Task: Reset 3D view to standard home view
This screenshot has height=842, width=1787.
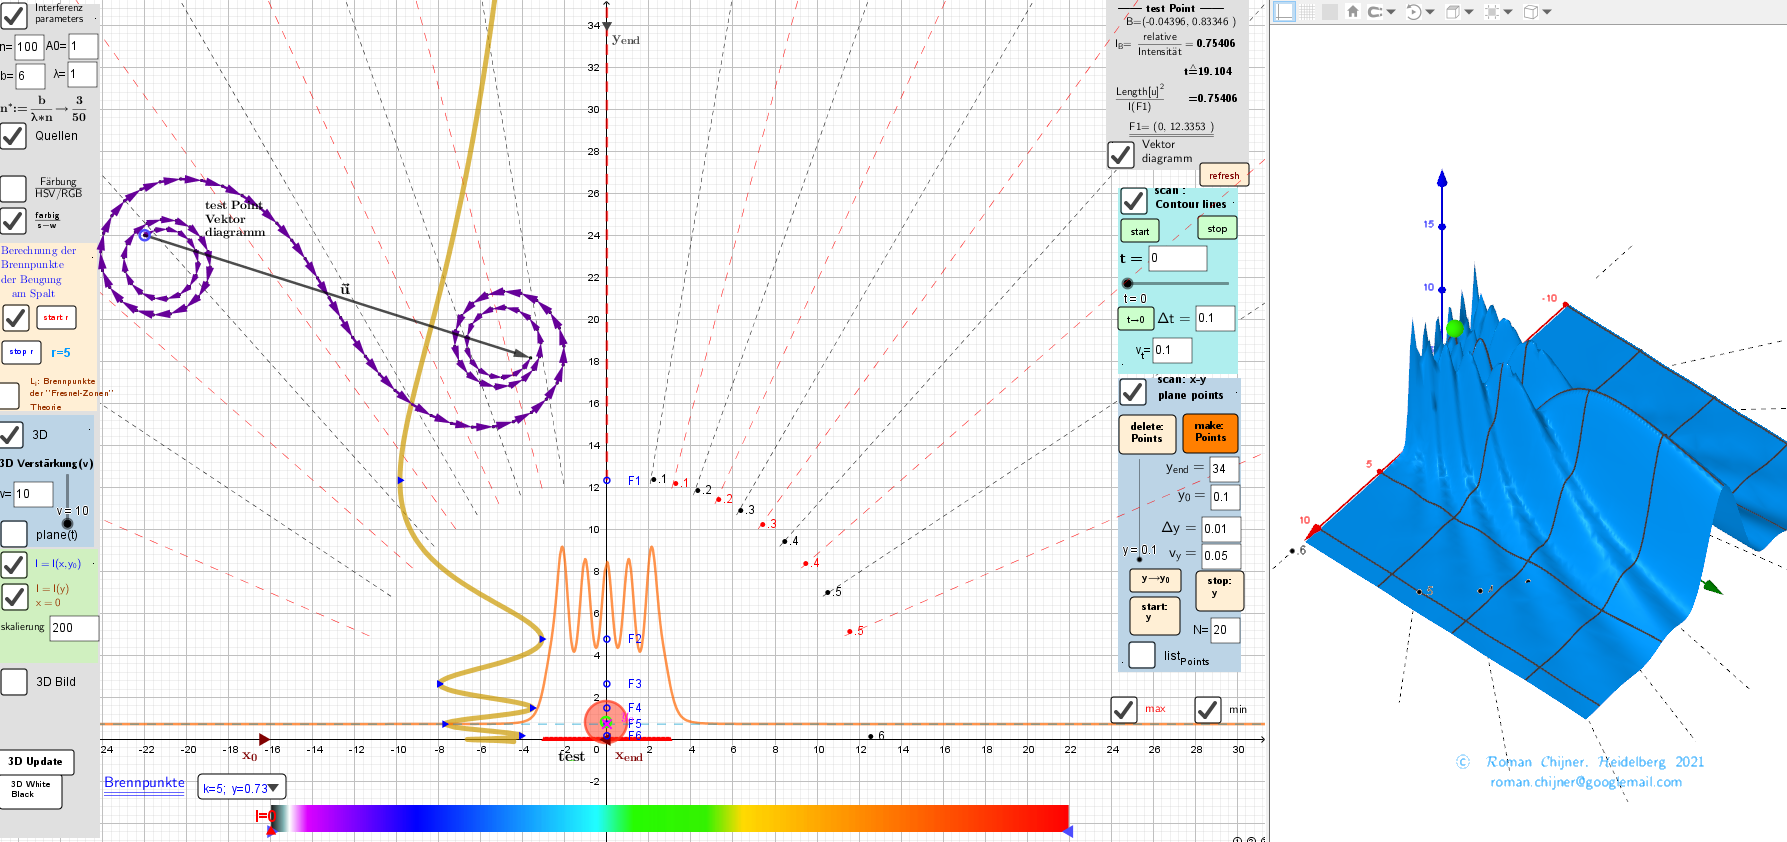Action: point(1352,11)
